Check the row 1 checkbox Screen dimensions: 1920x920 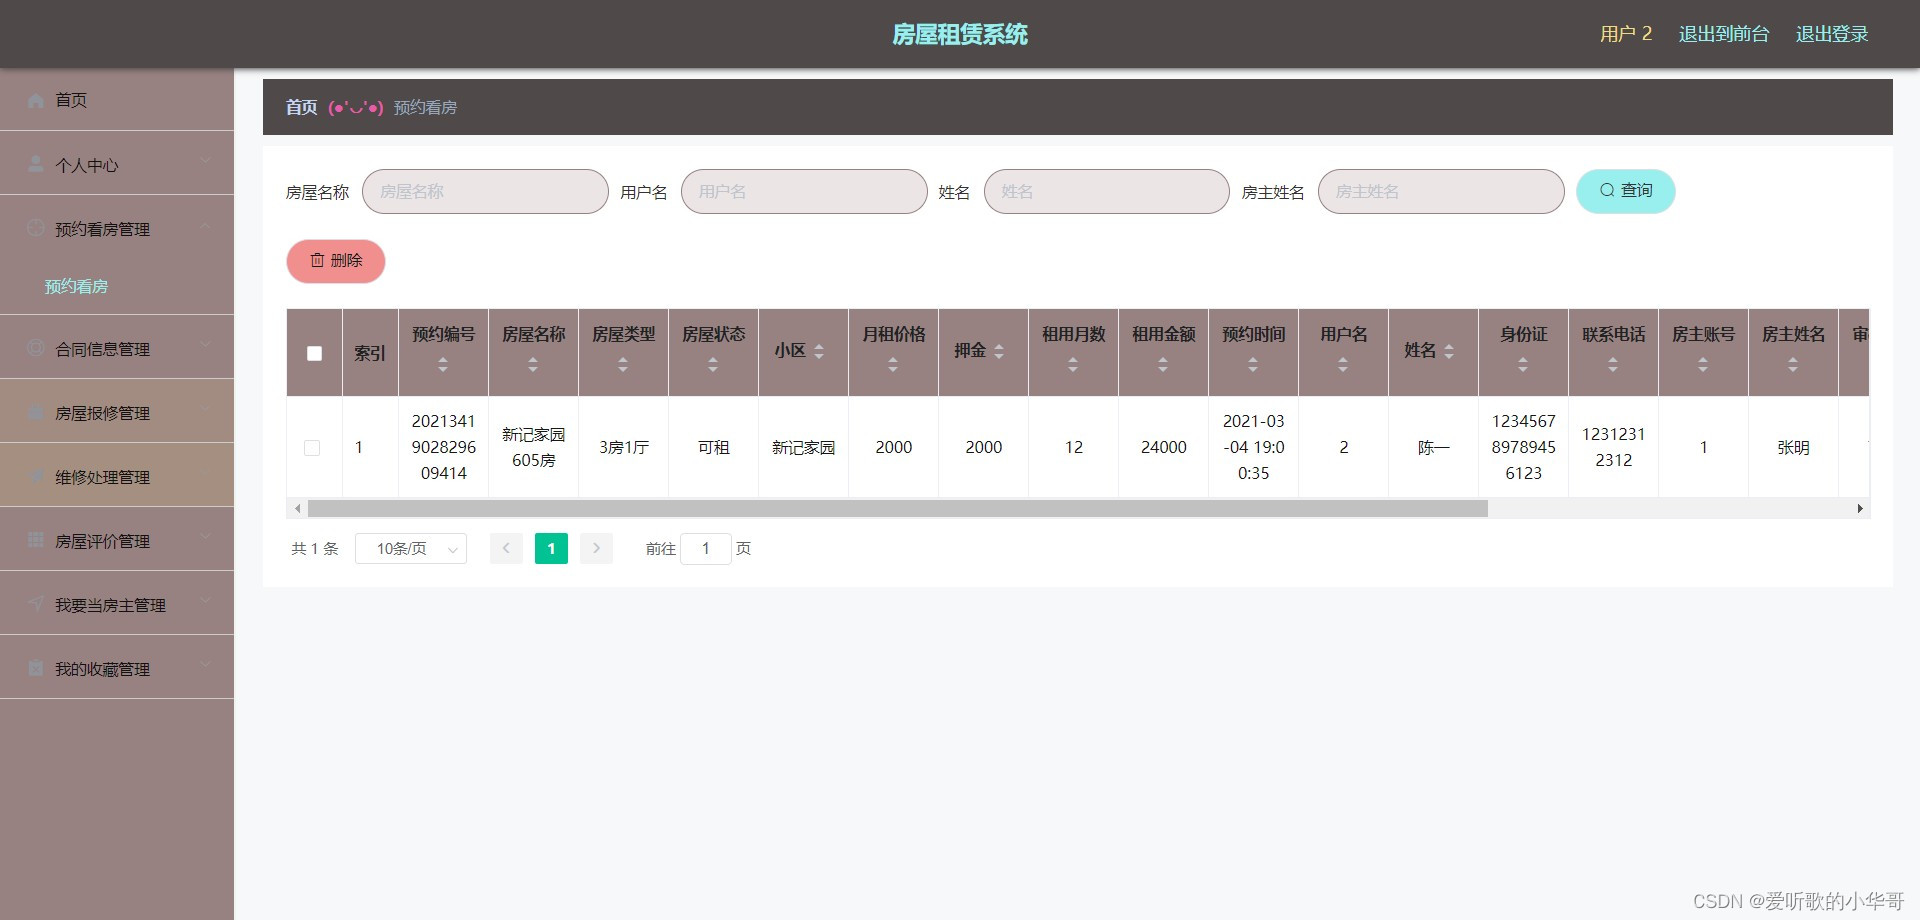[x=312, y=448]
